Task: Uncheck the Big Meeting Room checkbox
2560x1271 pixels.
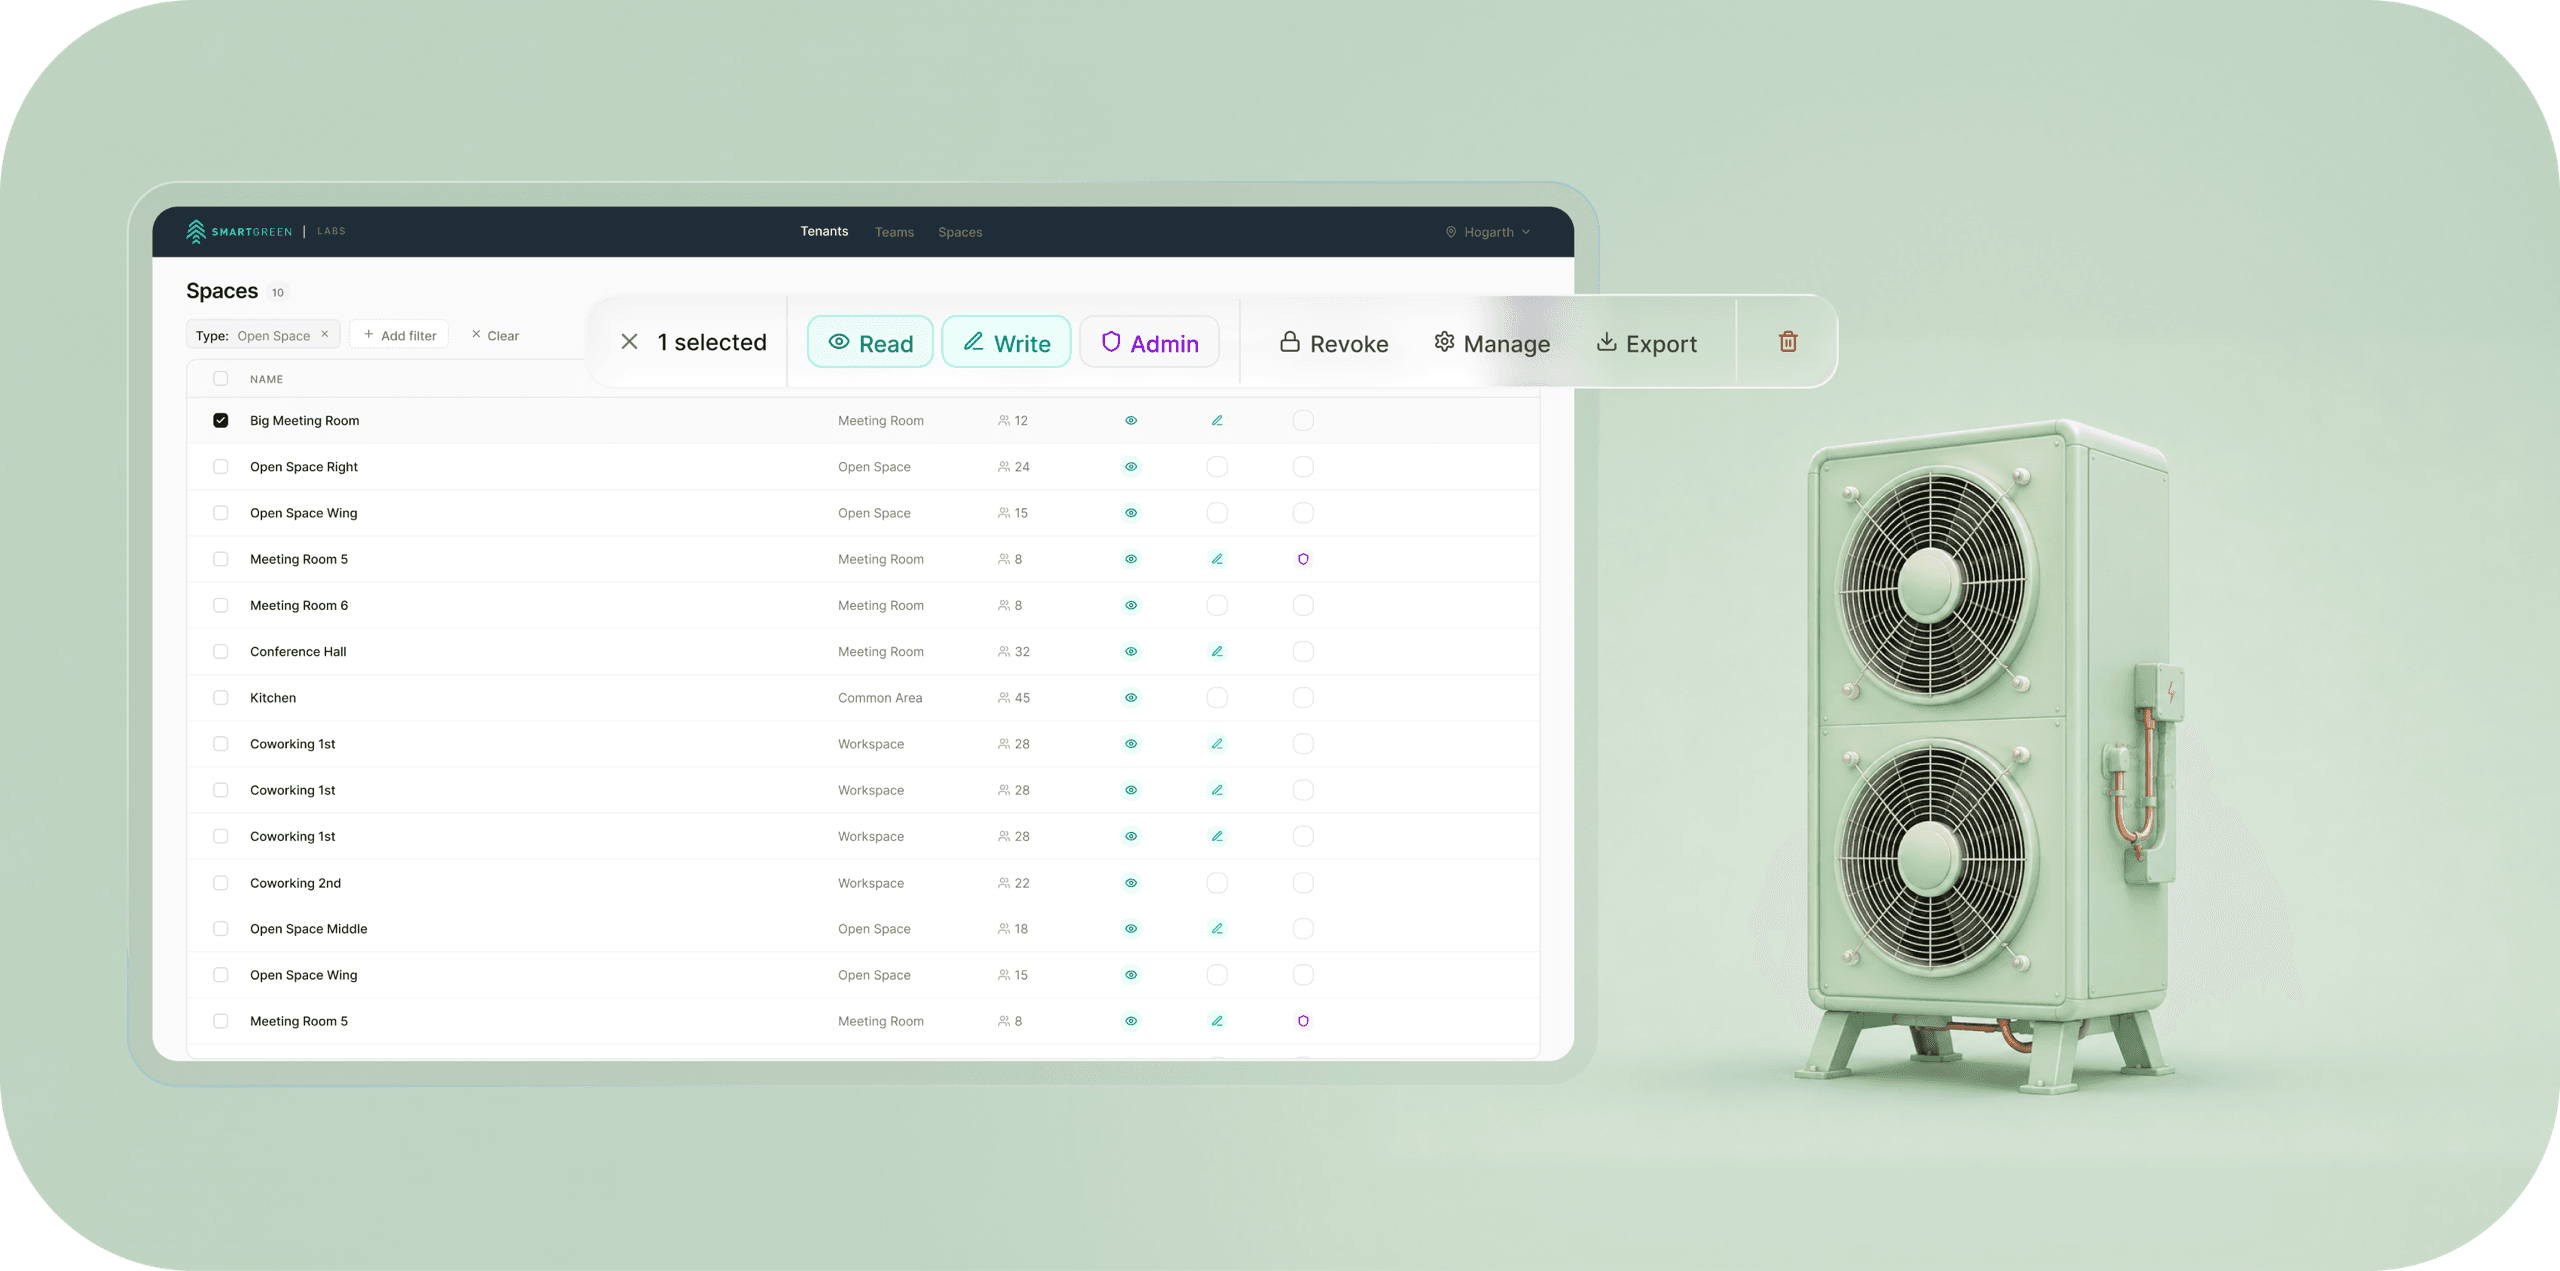Action: pos(221,421)
